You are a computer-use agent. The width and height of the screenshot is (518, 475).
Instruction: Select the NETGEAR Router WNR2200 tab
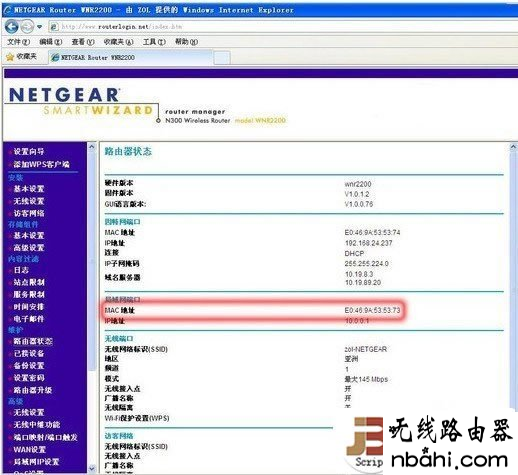coord(130,57)
